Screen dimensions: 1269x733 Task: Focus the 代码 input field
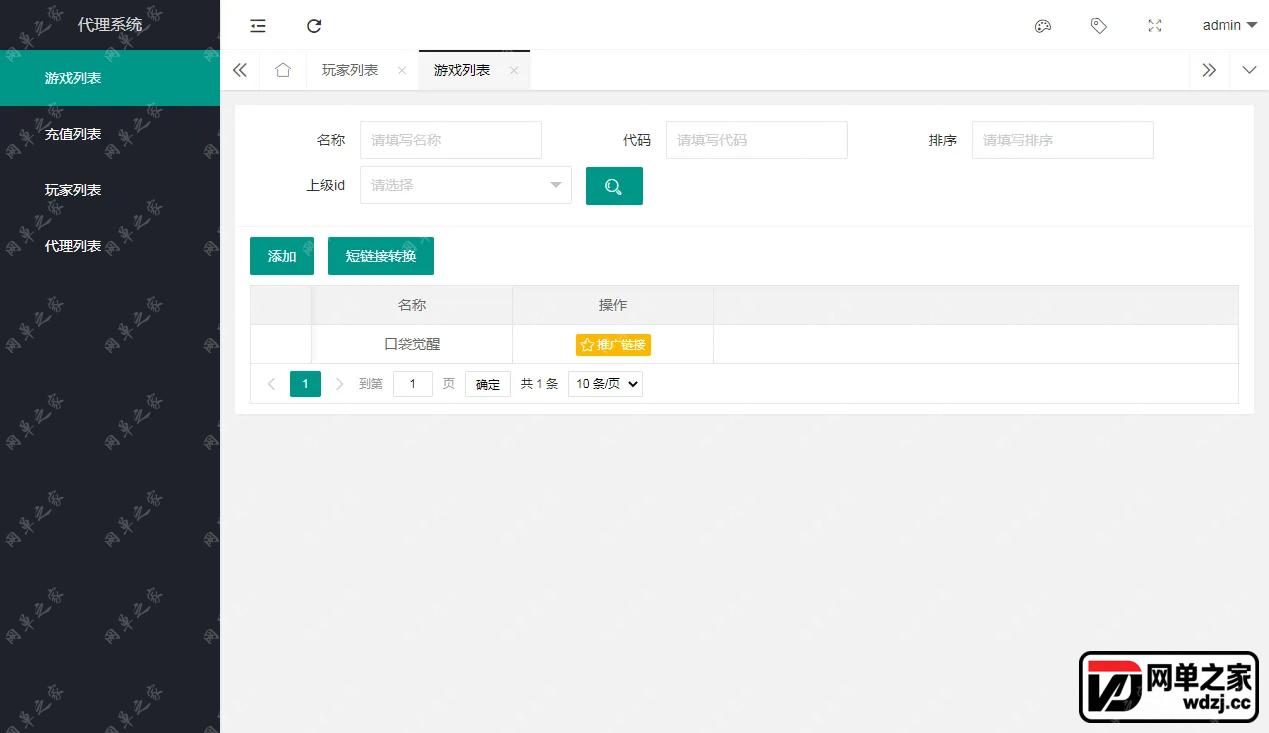click(757, 140)
